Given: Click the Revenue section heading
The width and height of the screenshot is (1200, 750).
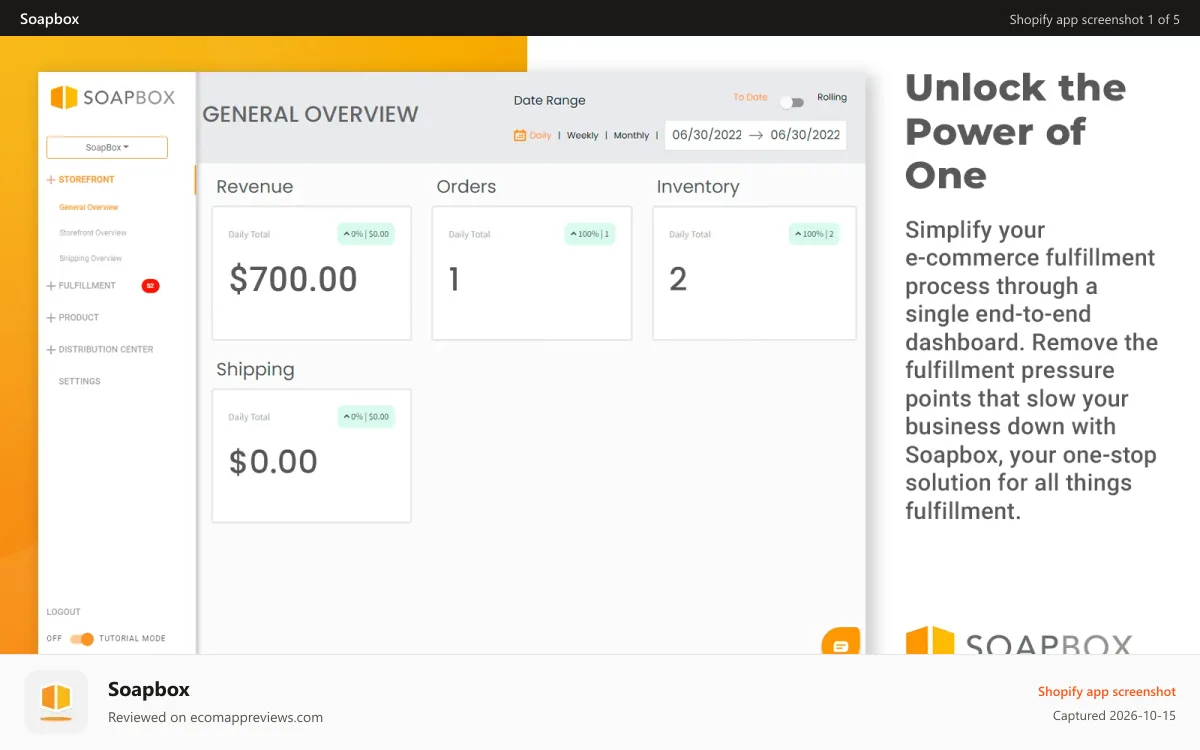Looking at the screenshot, I should pos(255,187).
